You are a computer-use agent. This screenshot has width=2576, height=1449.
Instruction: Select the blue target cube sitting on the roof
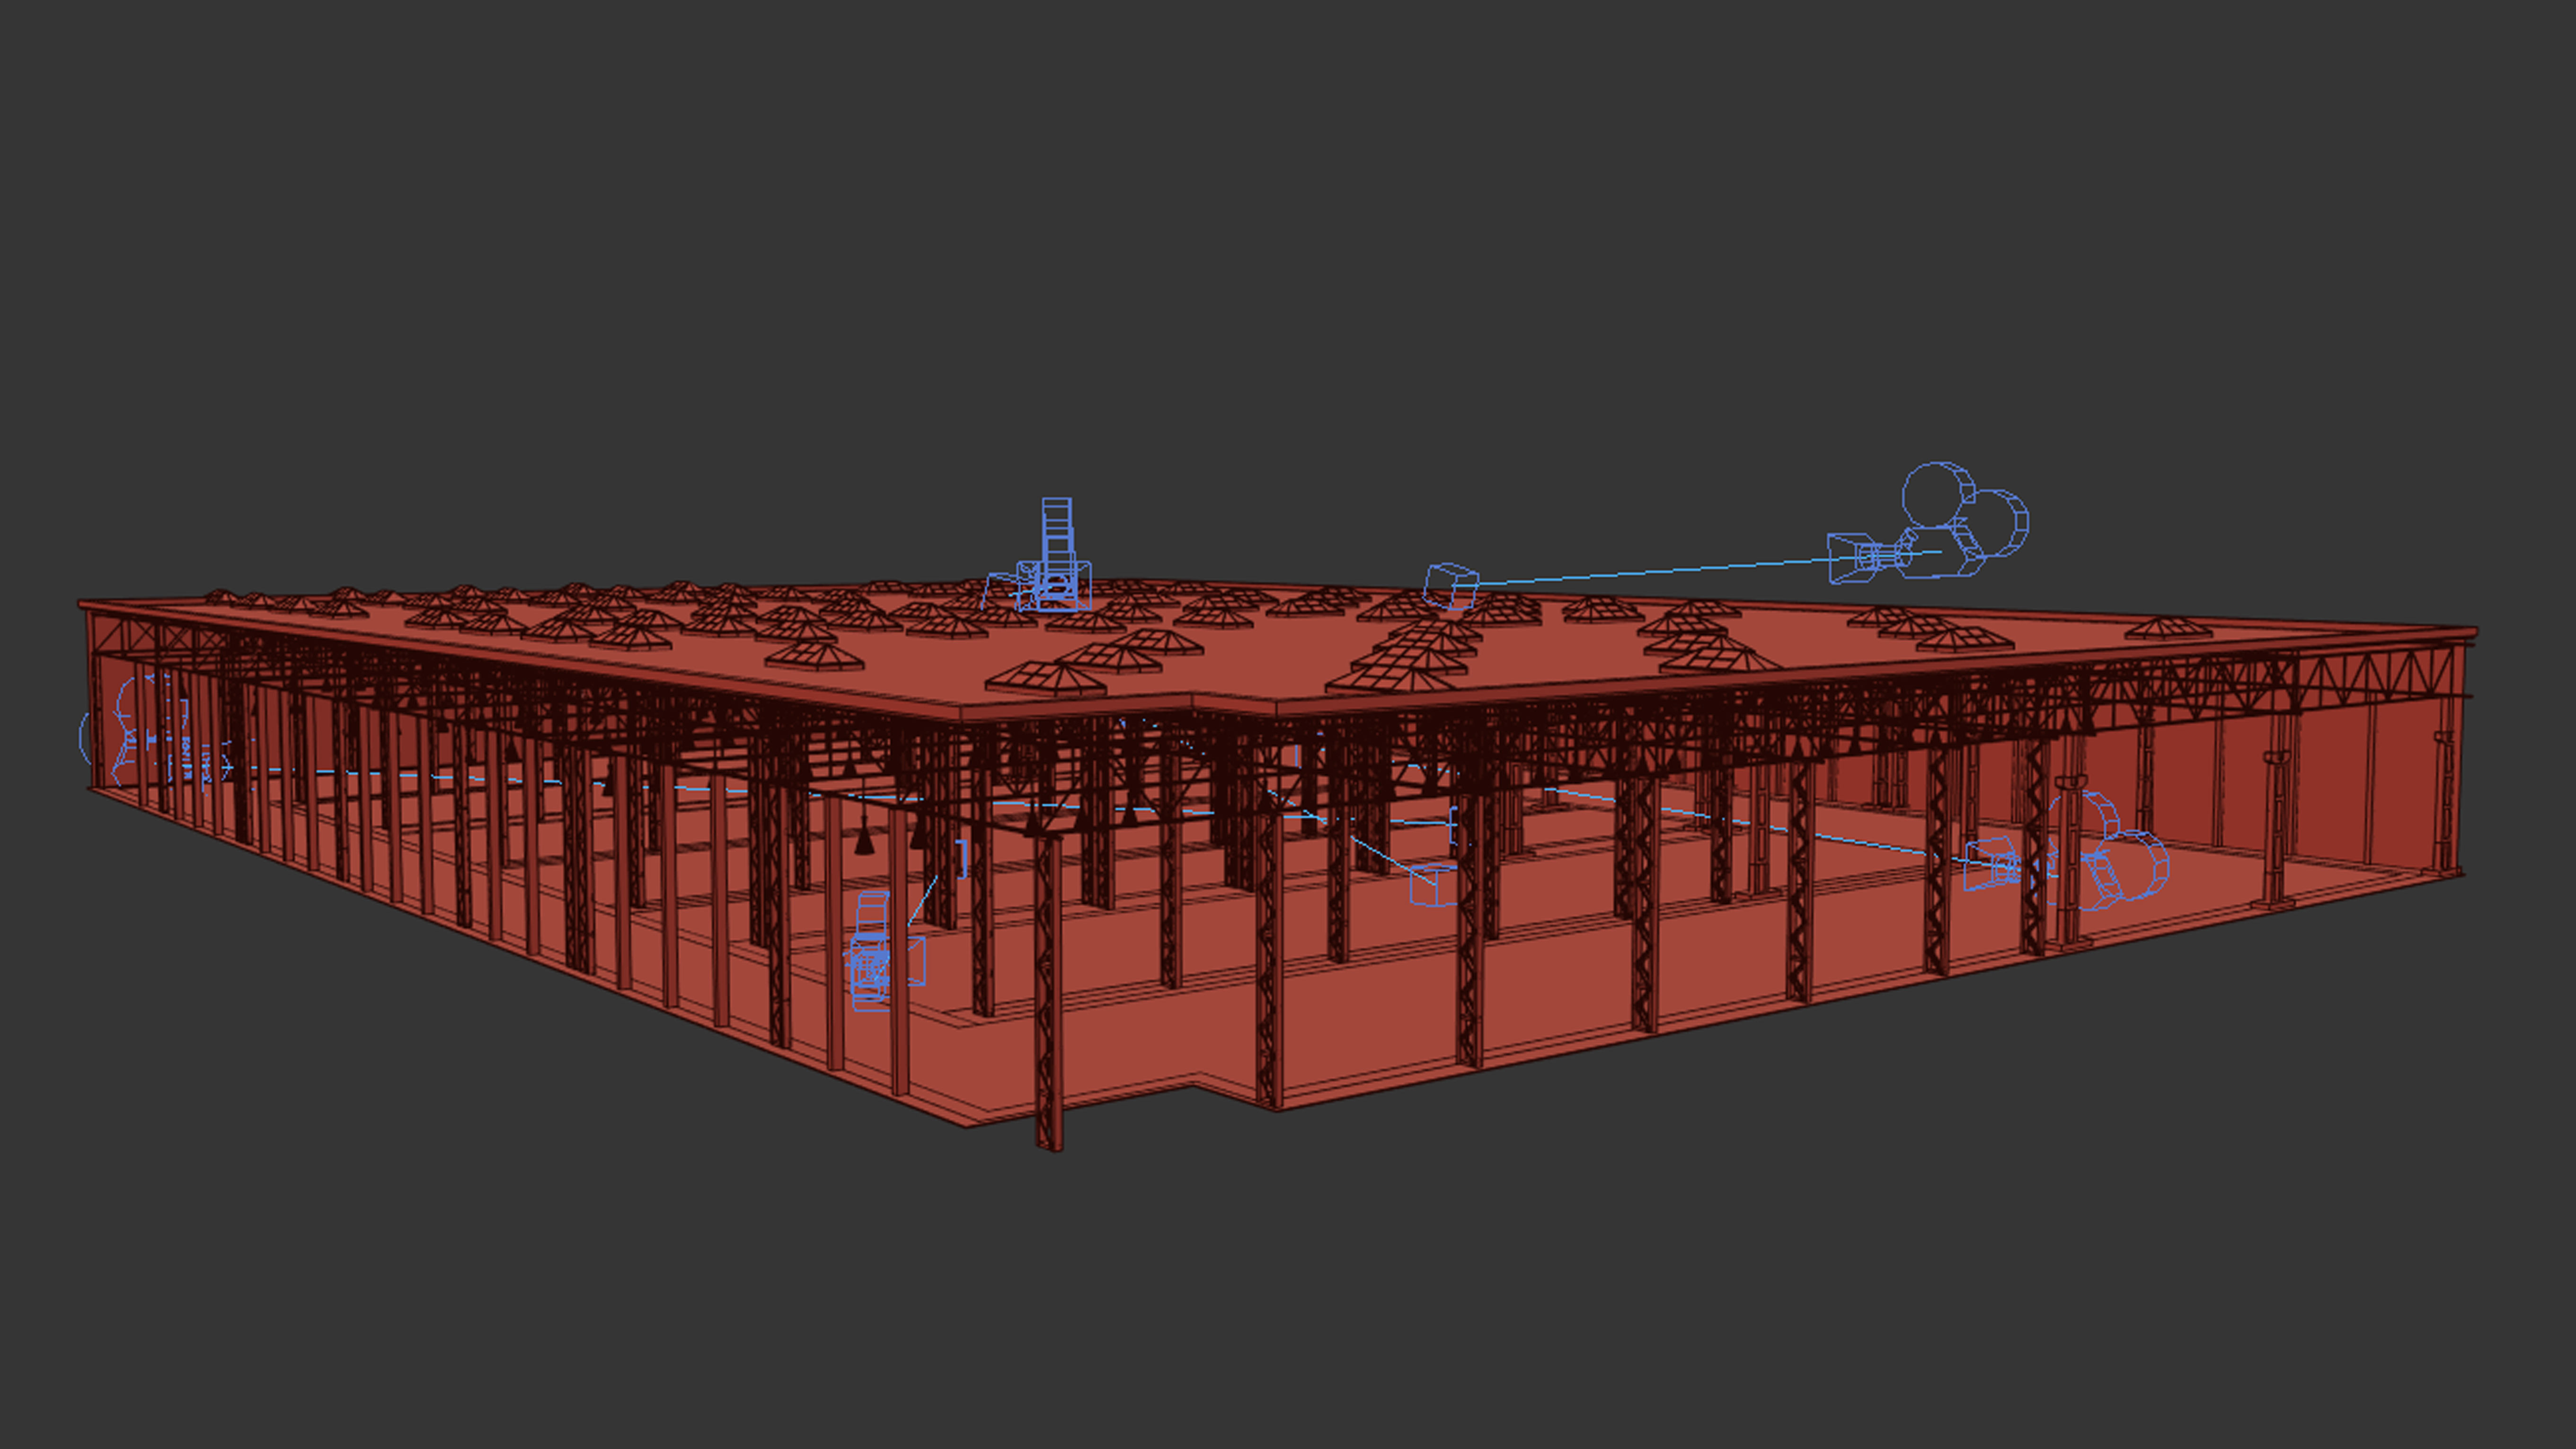1451,586
